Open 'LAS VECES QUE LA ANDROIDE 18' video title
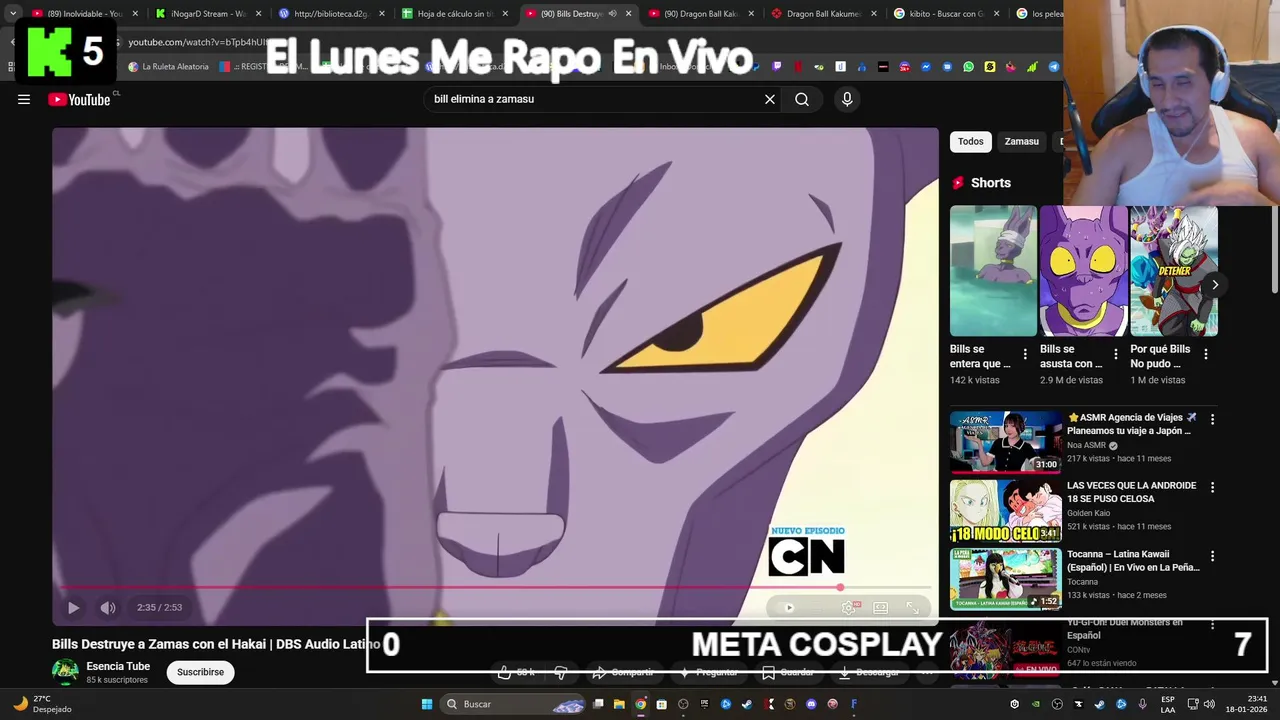The image size is (1280, 720). (1131, 492)
